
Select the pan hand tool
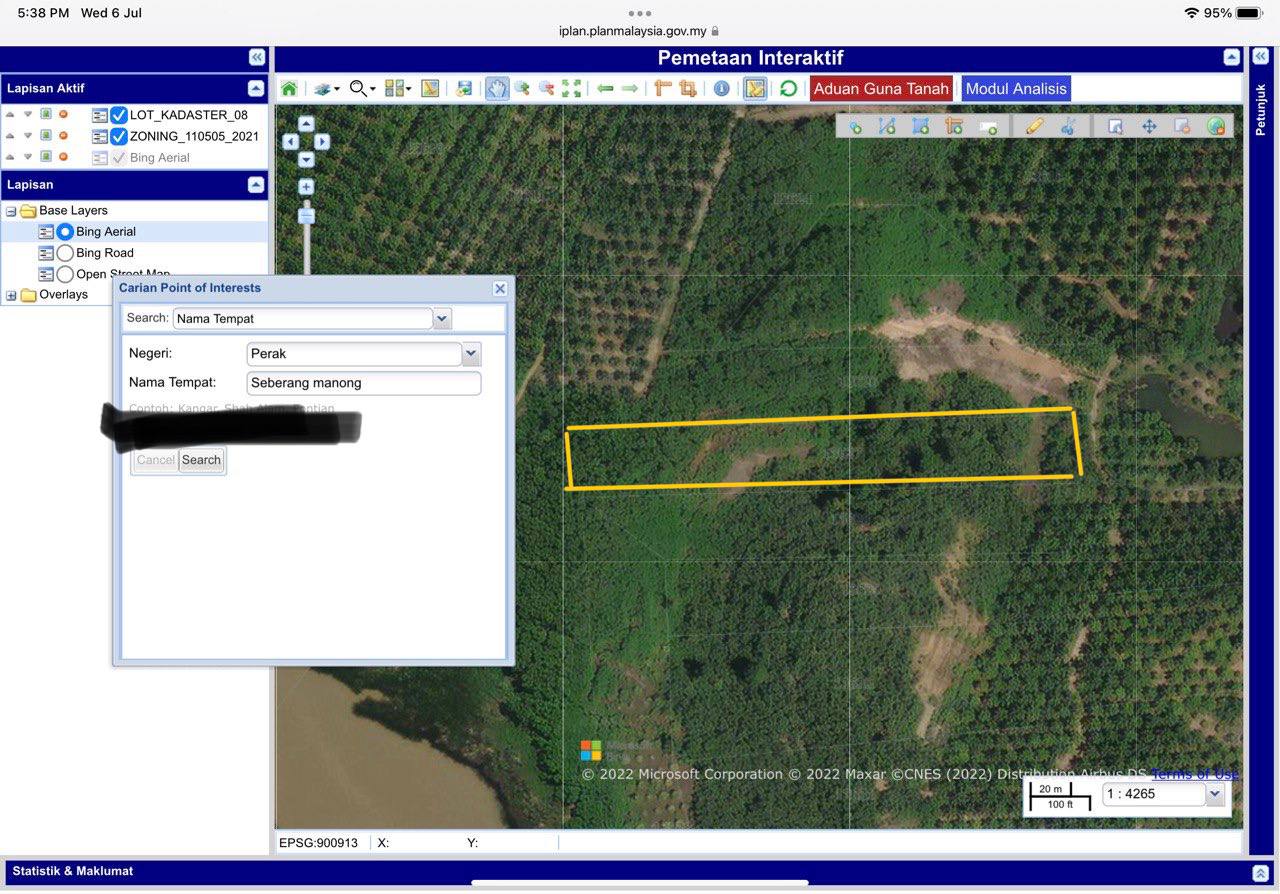tap(496, 89)
